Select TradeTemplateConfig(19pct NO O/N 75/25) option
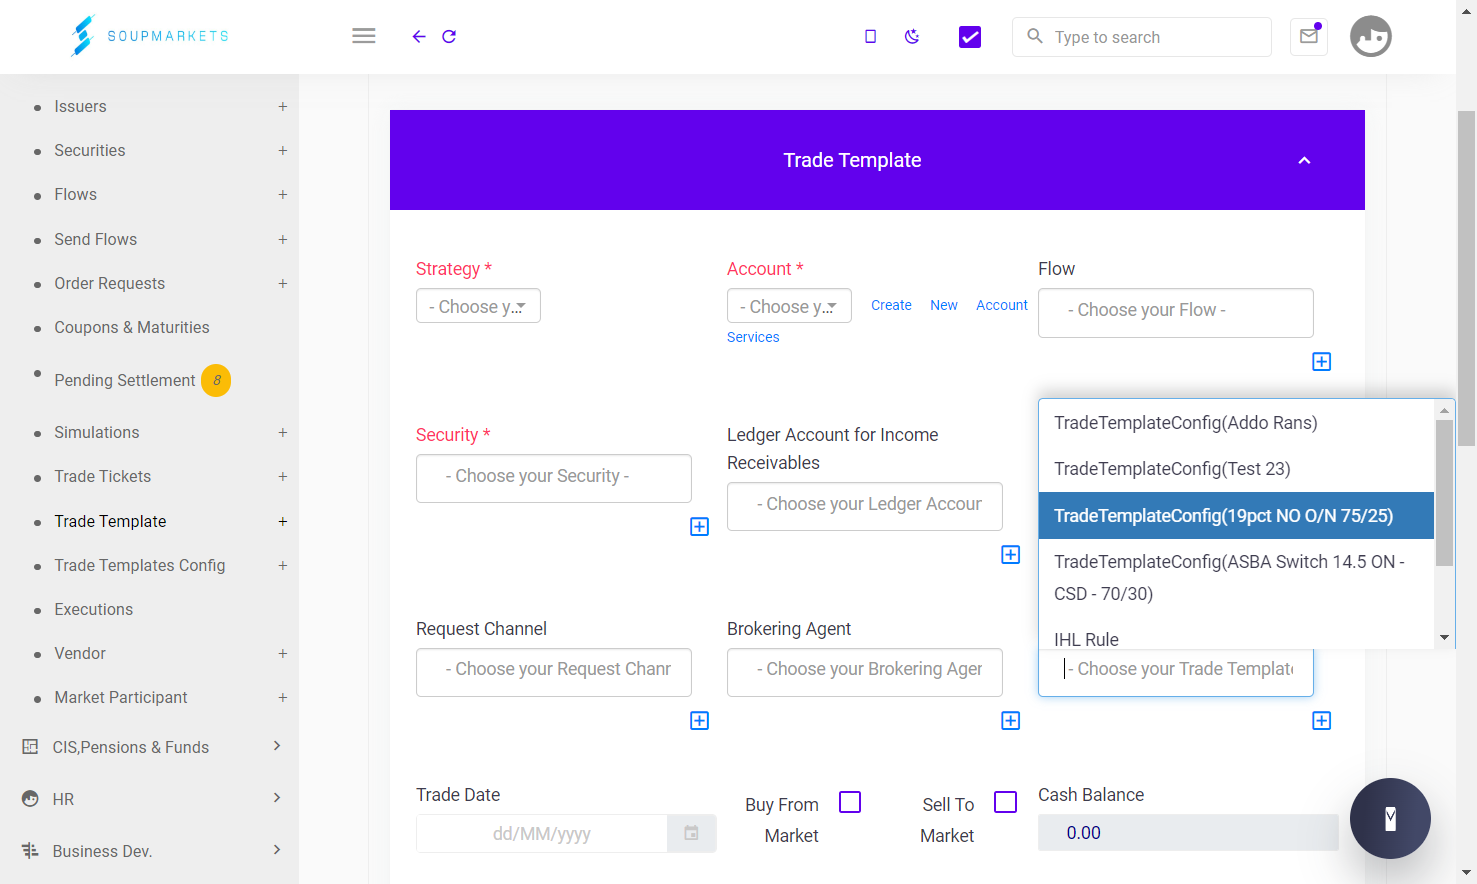The image size is (1477, 884). coord(1236,516)
